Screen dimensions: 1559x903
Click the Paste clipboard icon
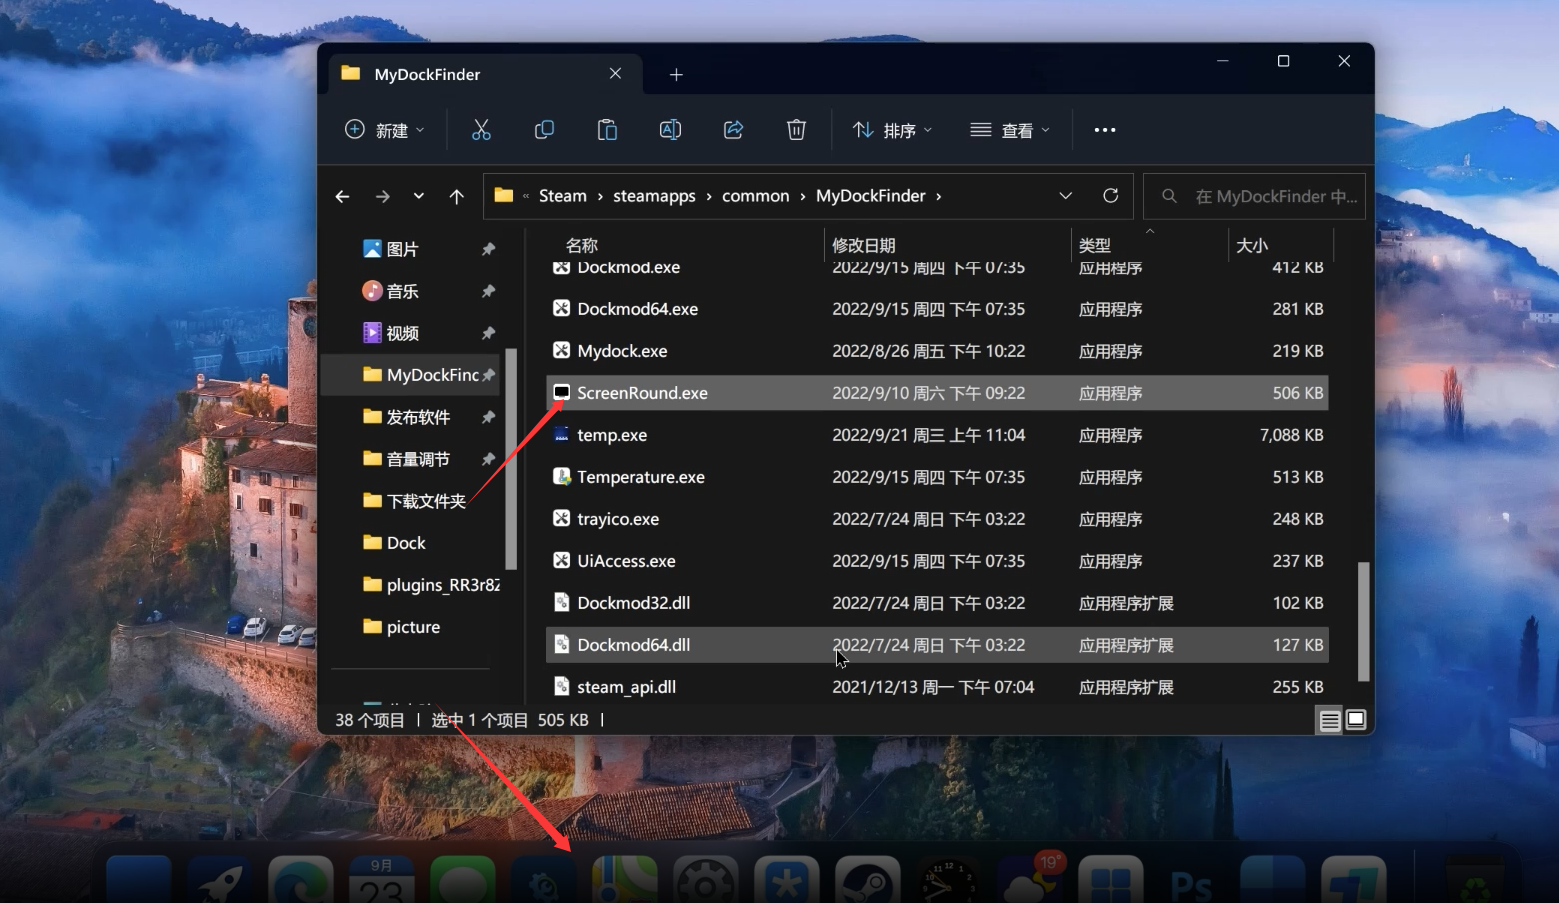(607, 130)
